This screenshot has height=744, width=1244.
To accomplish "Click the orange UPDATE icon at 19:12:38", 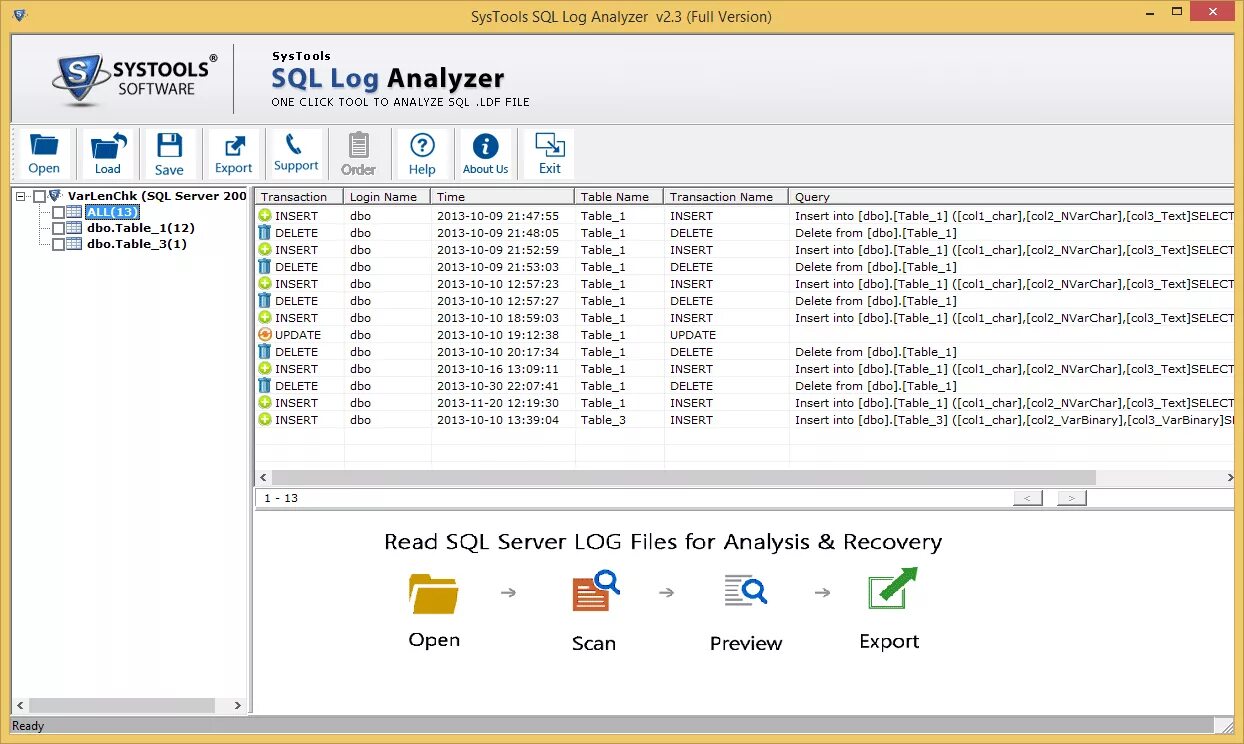I will [x=265, y=335].
